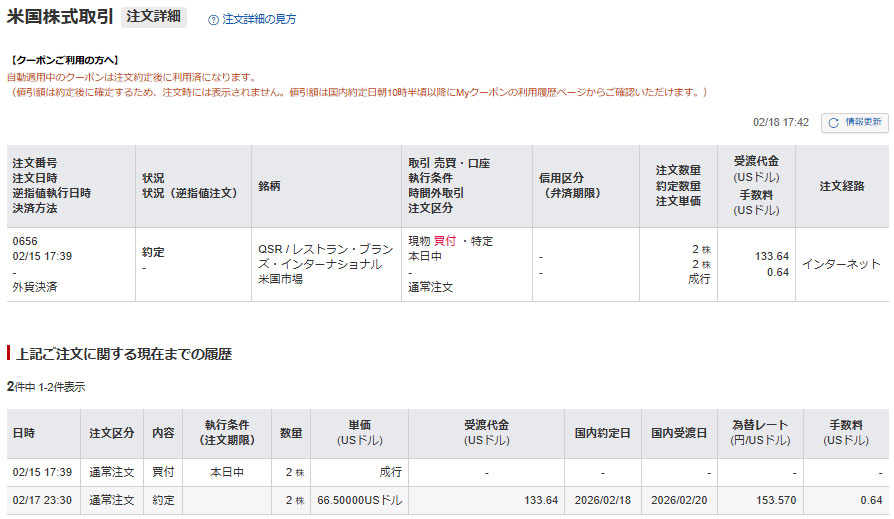894x519 pixels.
Task: Select the 02/17 23:30 history row date
Action: 40,500
